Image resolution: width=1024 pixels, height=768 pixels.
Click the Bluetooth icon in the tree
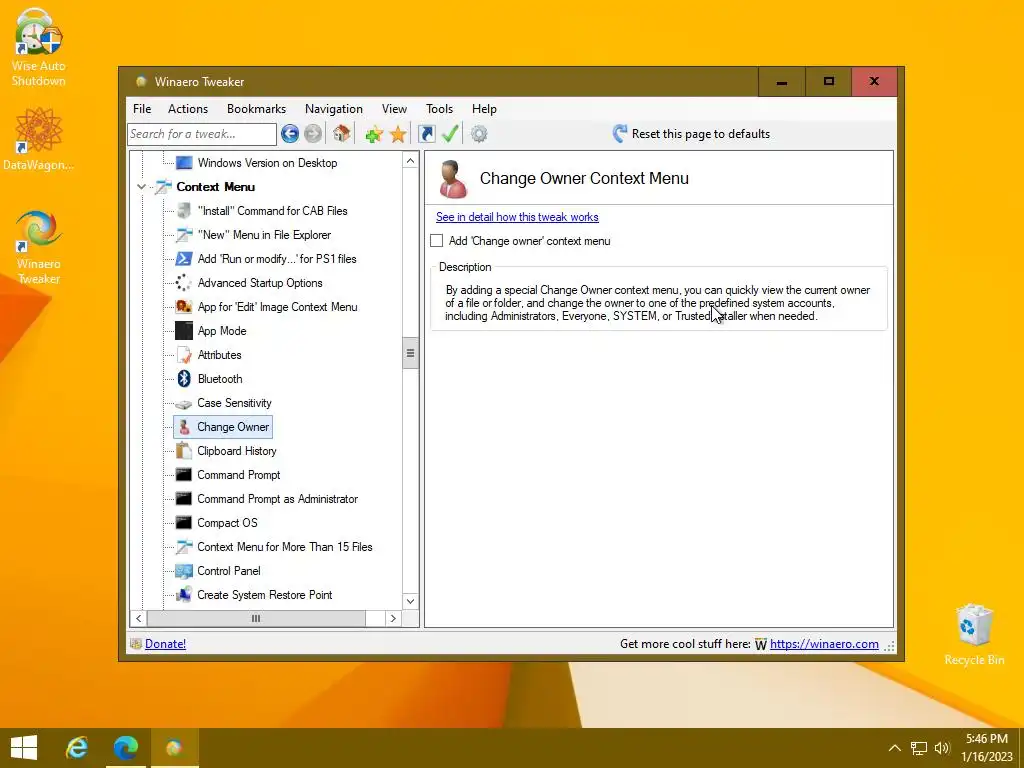coord(184,379)
